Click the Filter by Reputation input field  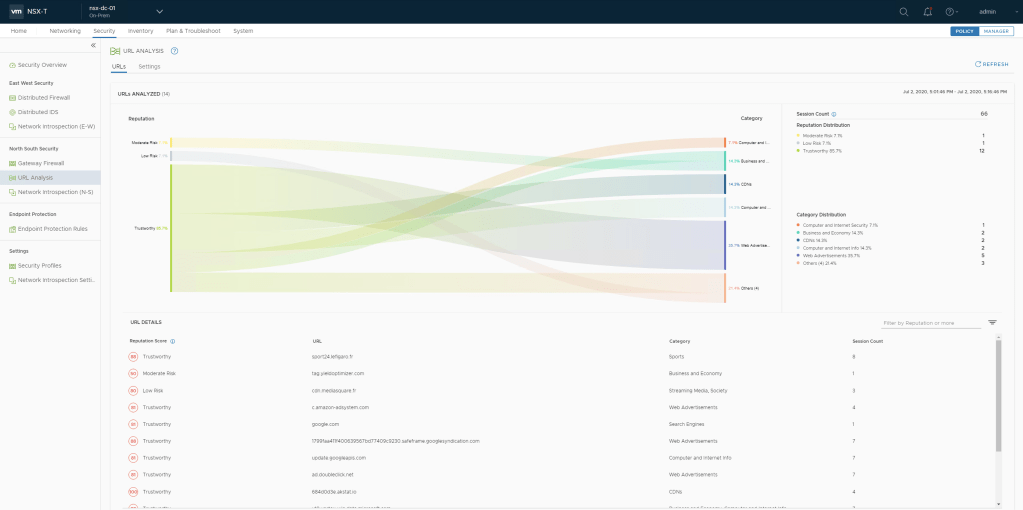[x=930, y=323]
